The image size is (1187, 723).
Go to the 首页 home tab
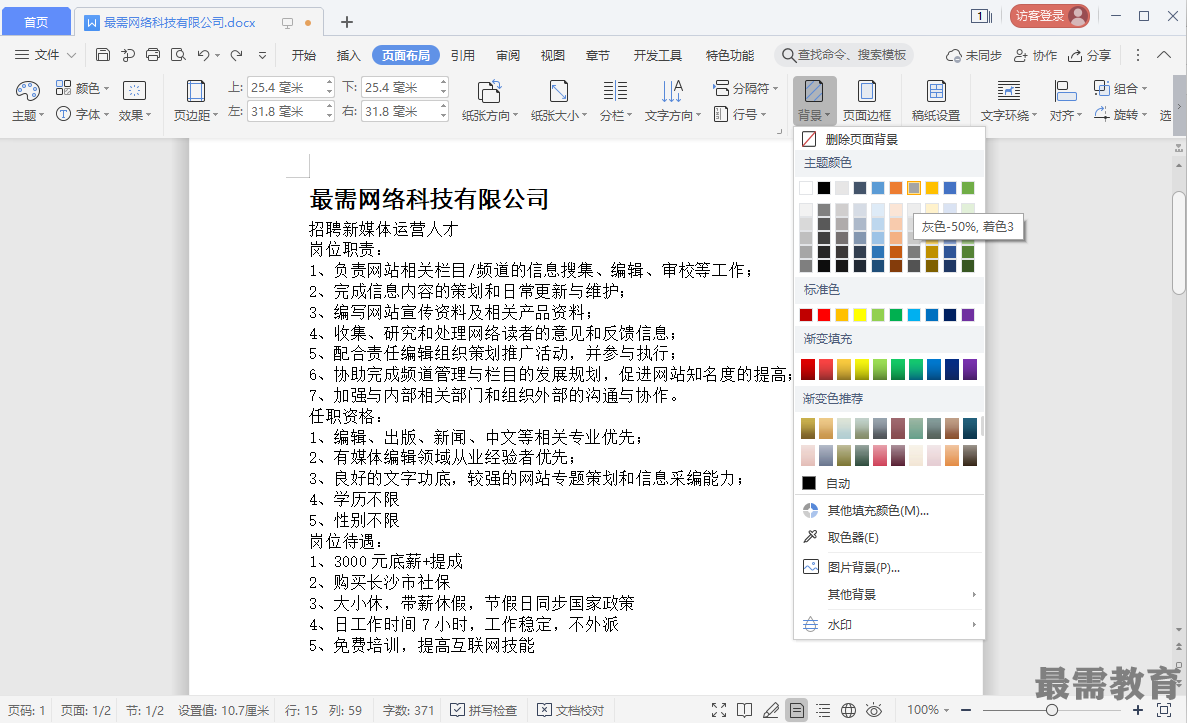[36, 22]
